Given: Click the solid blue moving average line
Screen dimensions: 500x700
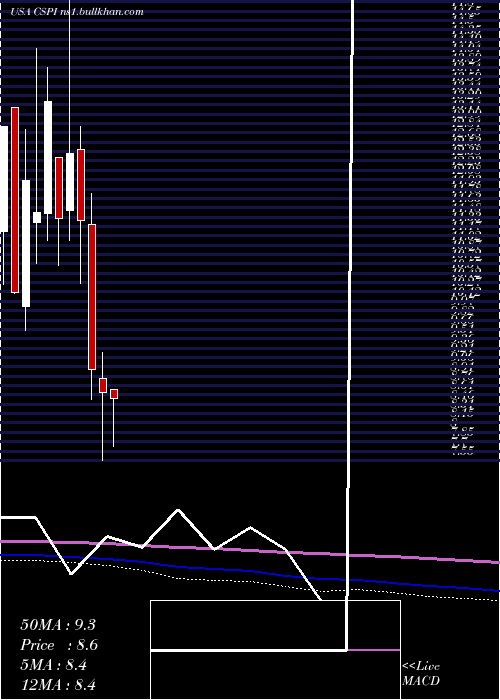Looking at the screenshot, I should tap(250, 571).
